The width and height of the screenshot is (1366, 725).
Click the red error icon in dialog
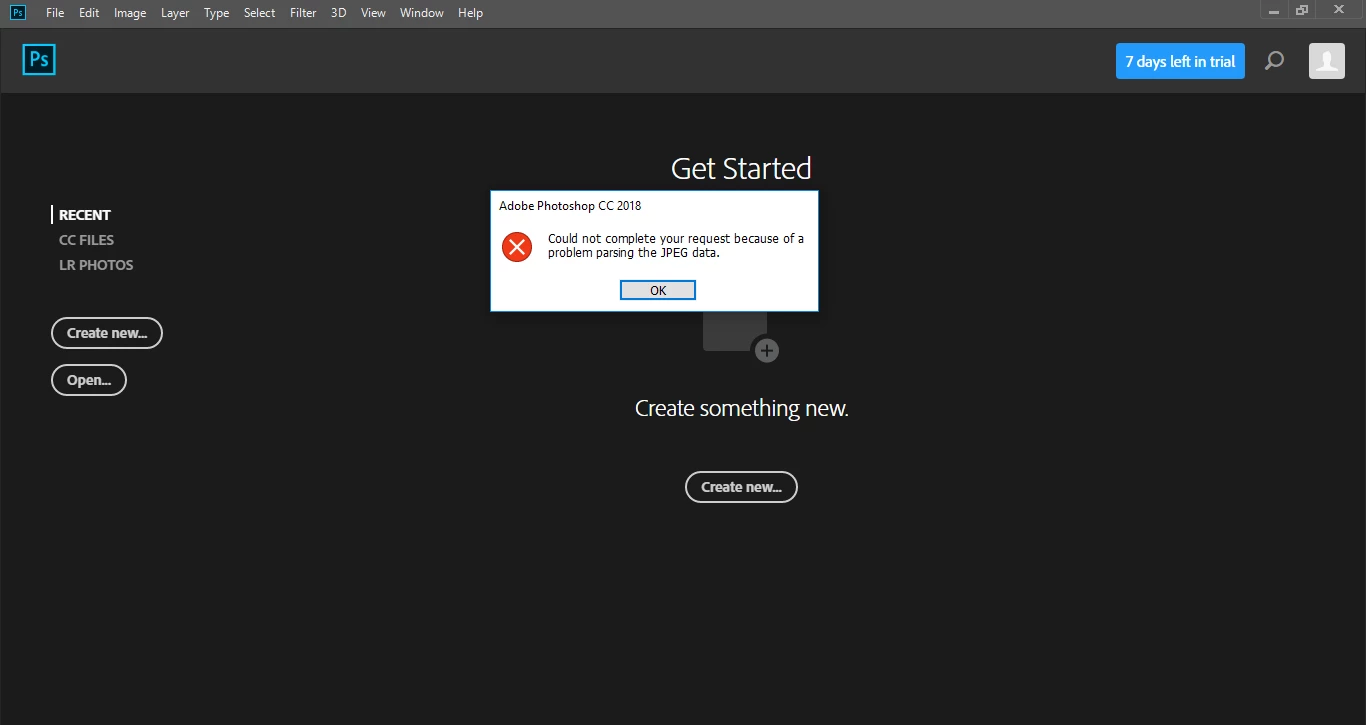point(517,246)
